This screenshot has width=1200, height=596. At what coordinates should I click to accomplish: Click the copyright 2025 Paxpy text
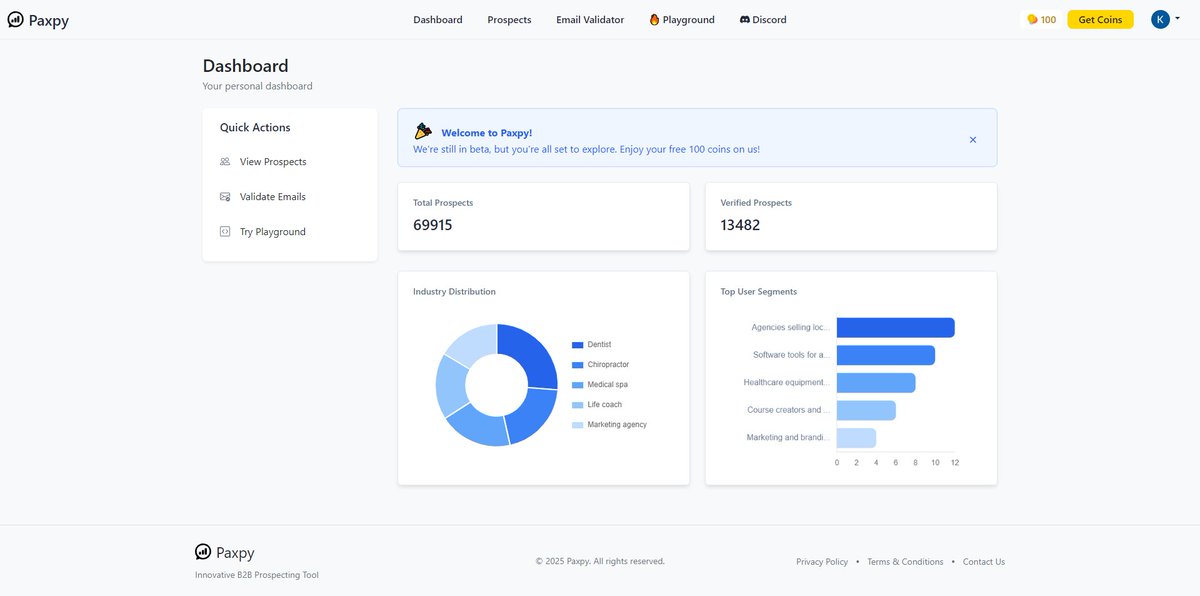point(600,561)
